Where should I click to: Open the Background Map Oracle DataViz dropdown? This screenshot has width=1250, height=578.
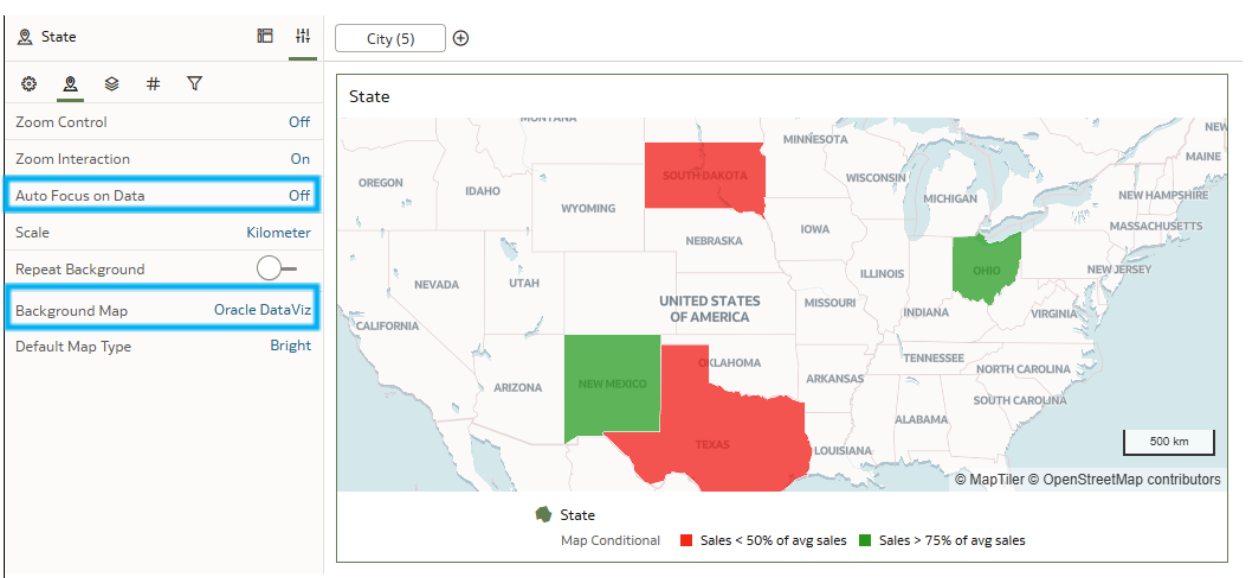(262, 310)
